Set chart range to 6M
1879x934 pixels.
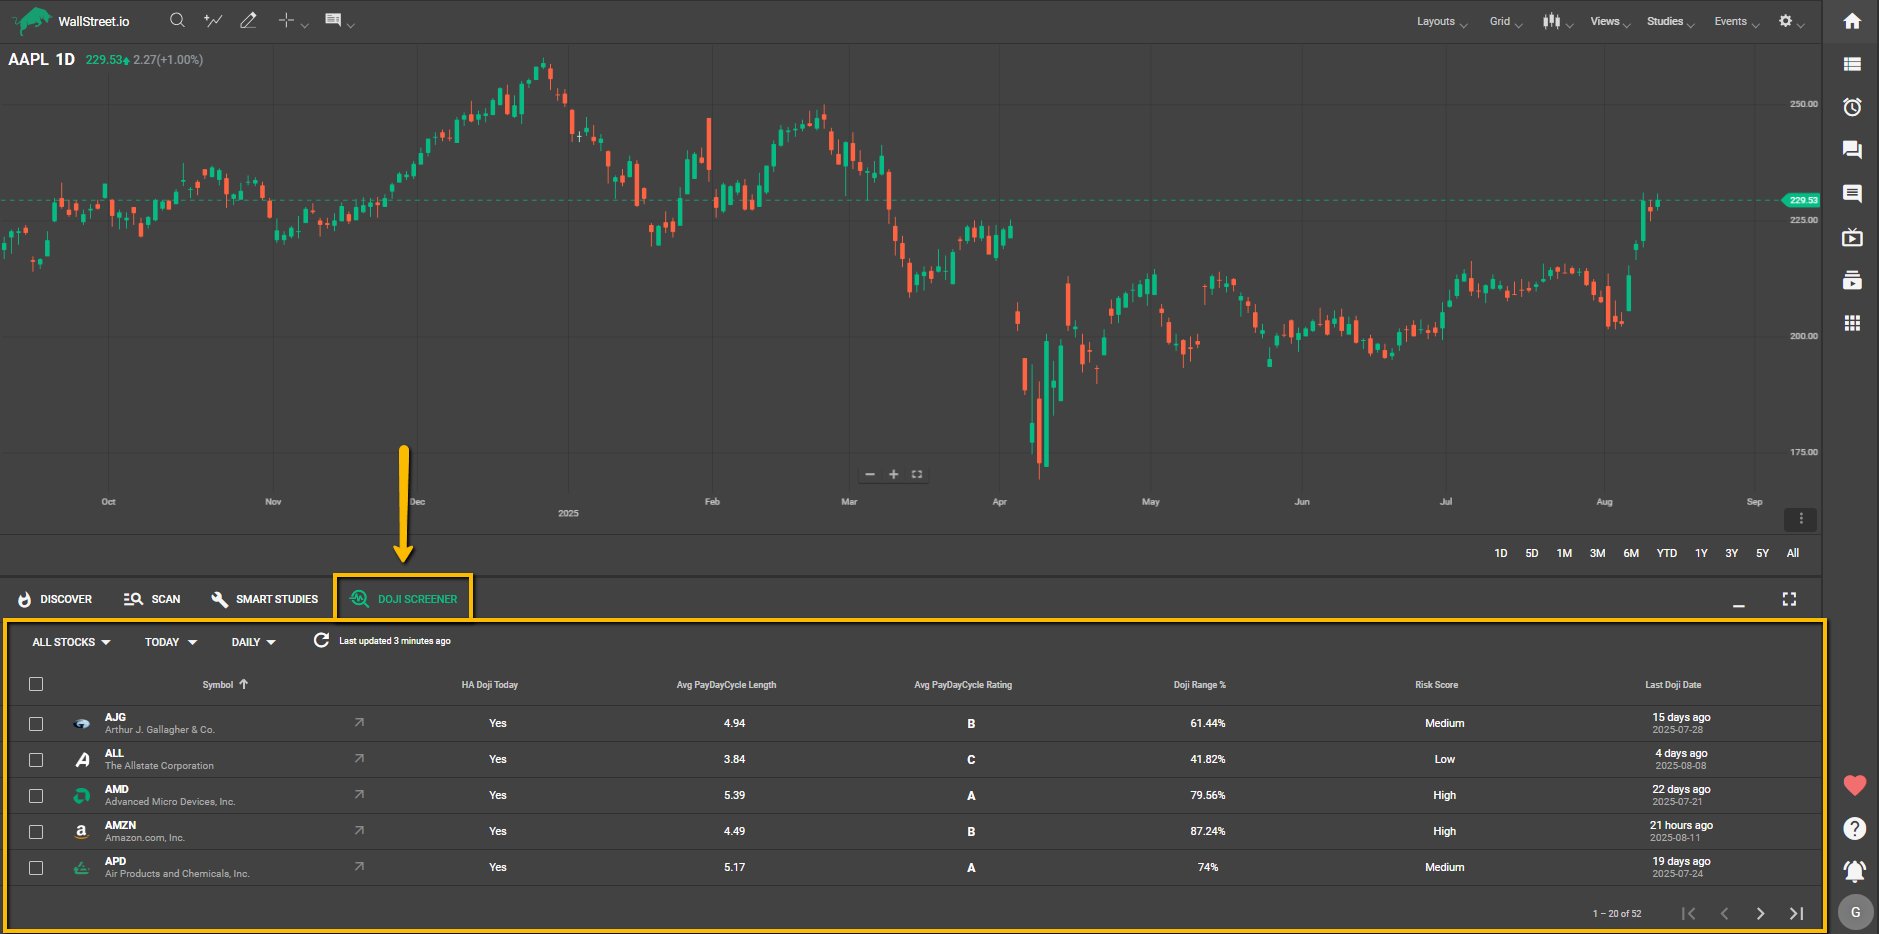pyautogui.click(x=1631, y=553)
